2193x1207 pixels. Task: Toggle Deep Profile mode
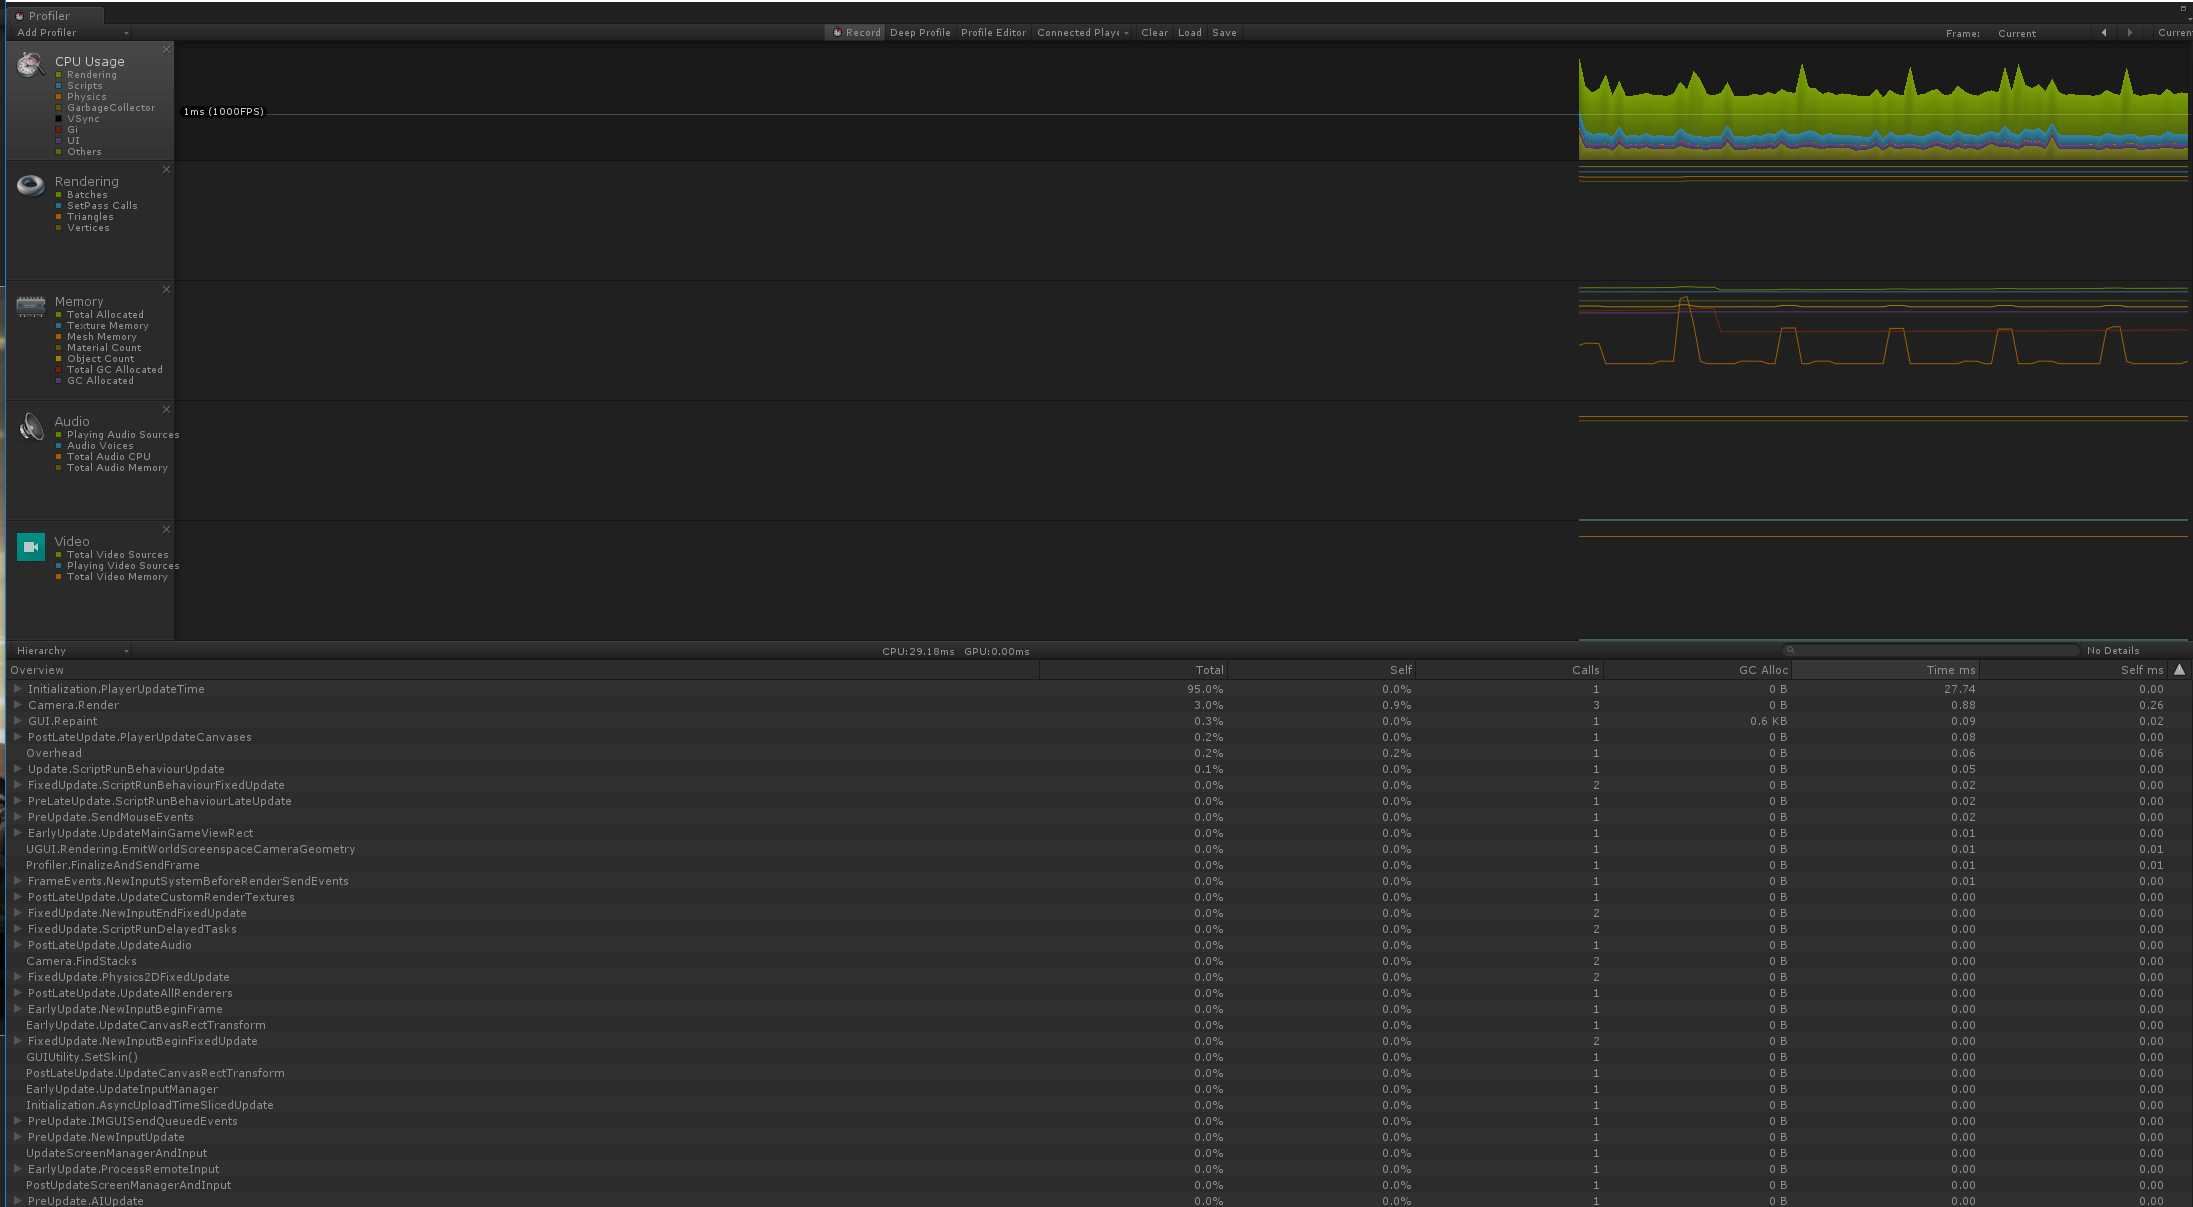tap(920, 33)
